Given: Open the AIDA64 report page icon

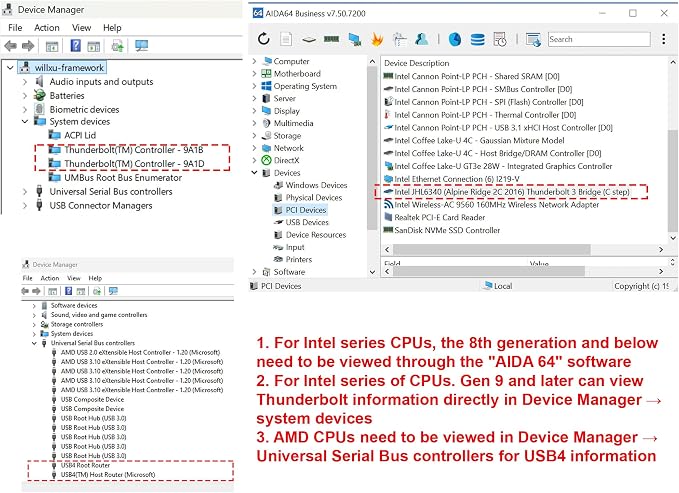Looking at the screenshot, I should [x=286, y=39].
